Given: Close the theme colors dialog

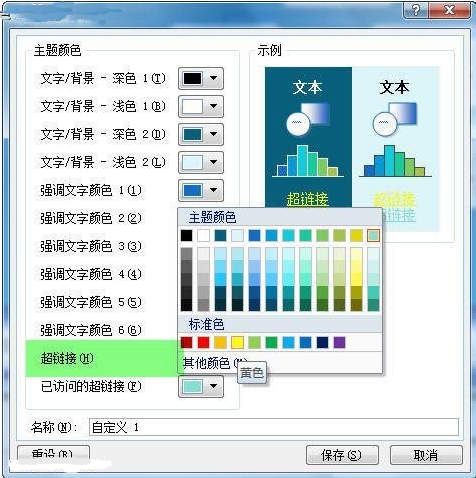Looking at the screenshot, I should click(449, 10).
